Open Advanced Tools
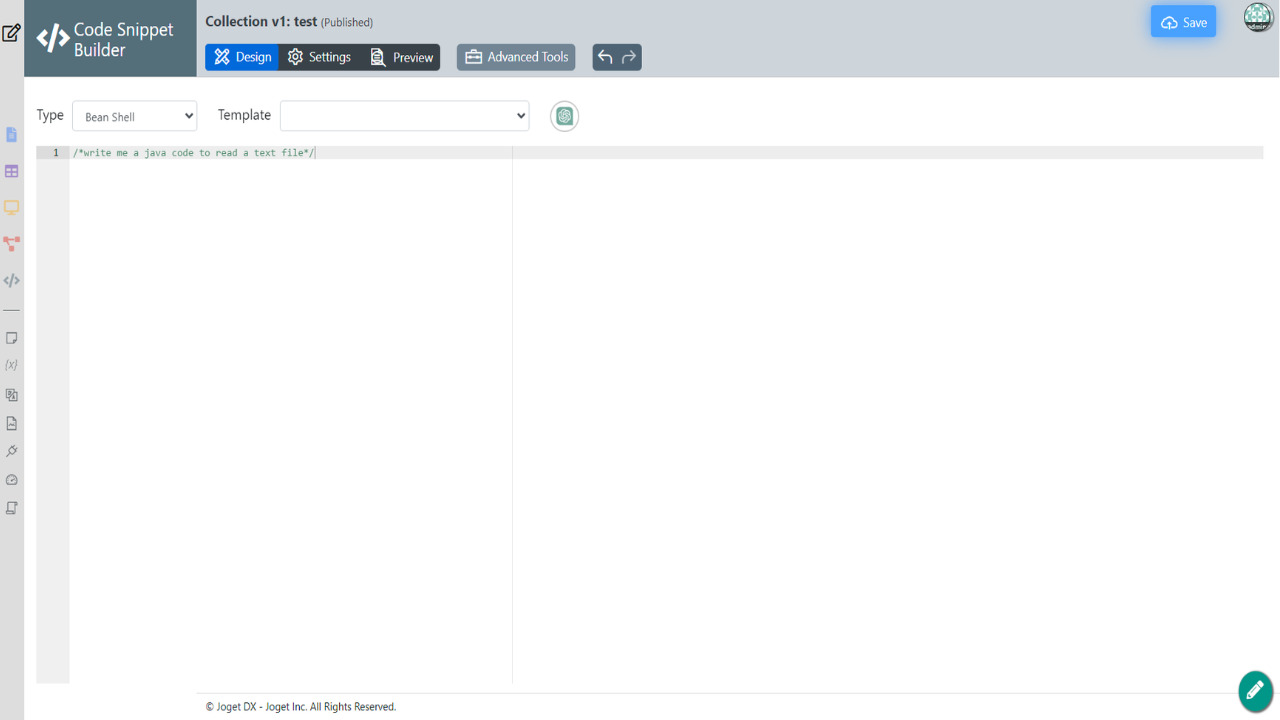1280x720 pixels. tap(516, 57)
